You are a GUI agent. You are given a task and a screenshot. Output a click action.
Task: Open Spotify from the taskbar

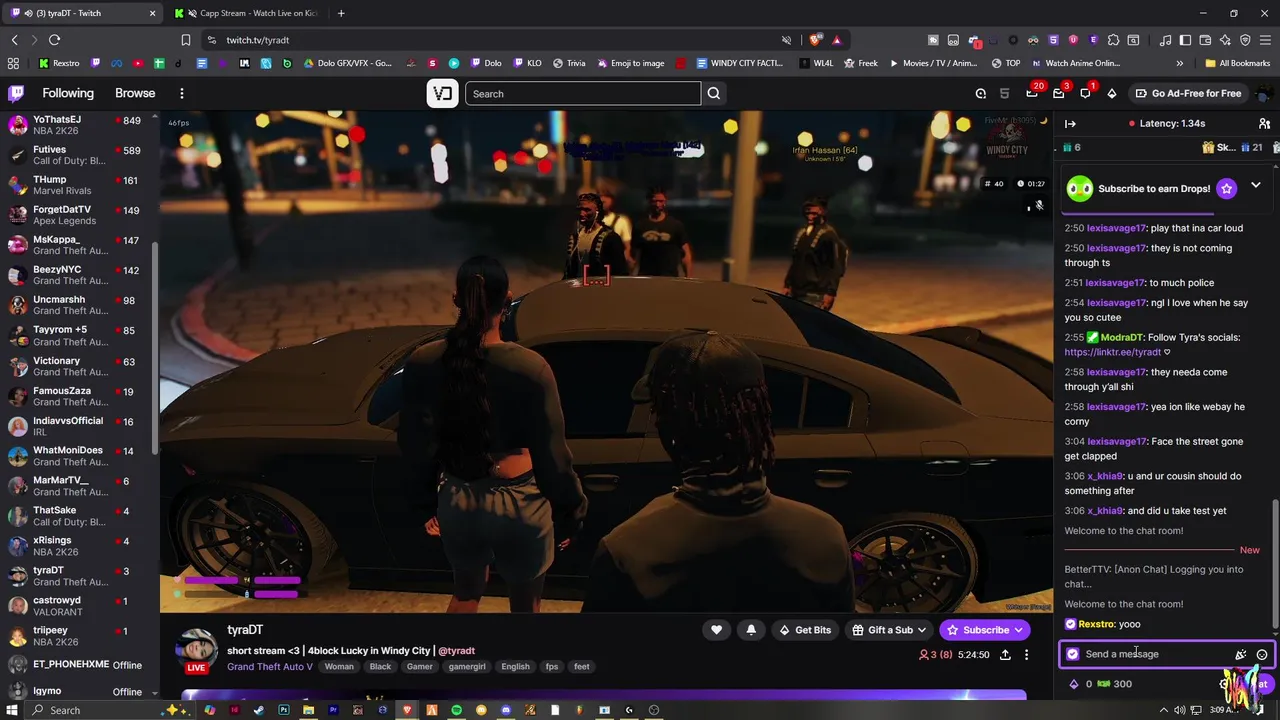click(456, 710)
